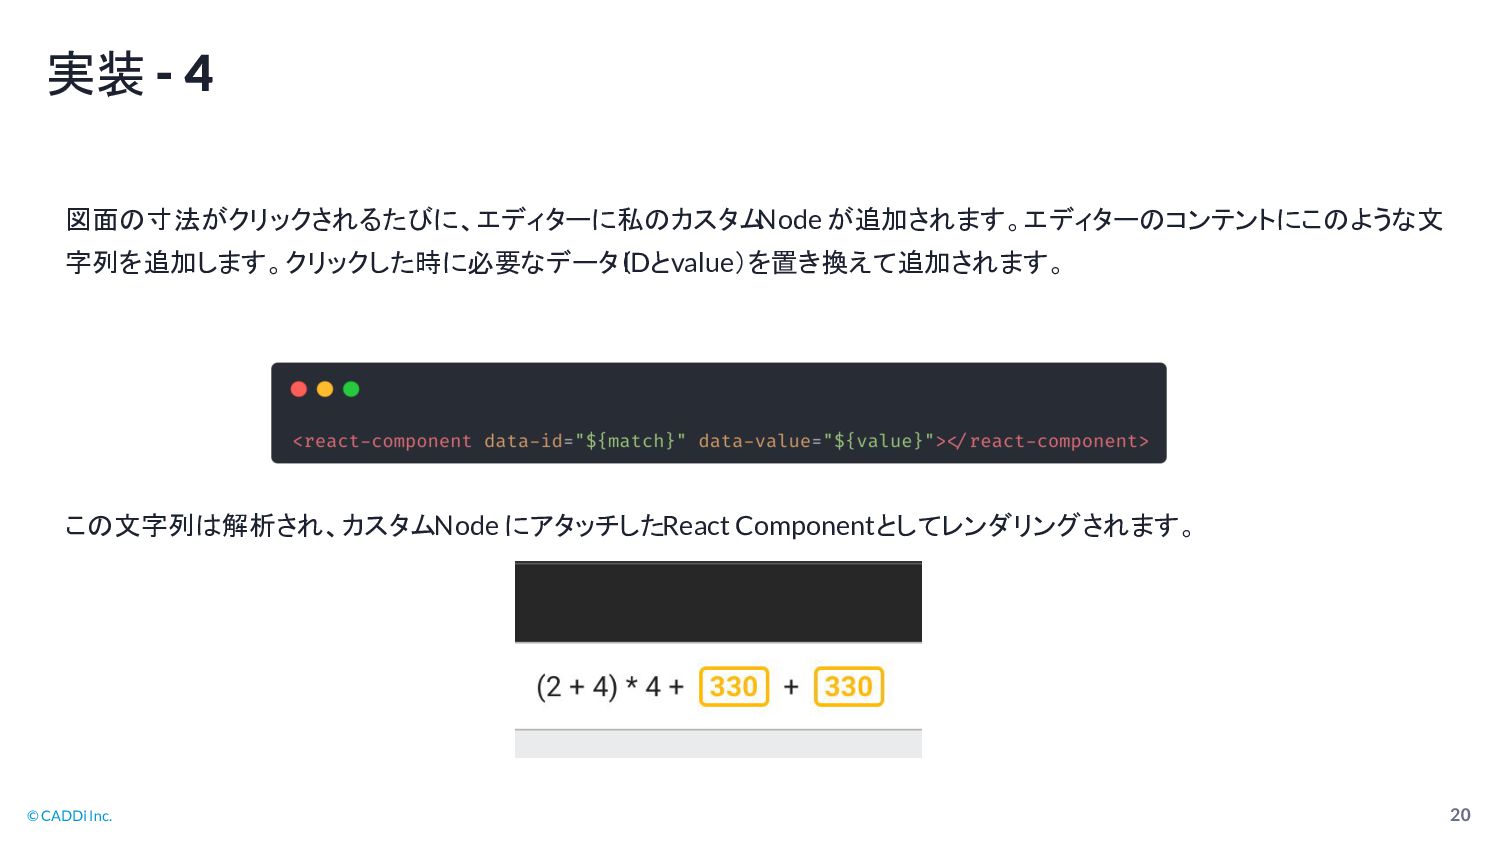This screenshot has height=844, width=1500.
Task: Click the ${match} string in code
Action: point(630,441)
